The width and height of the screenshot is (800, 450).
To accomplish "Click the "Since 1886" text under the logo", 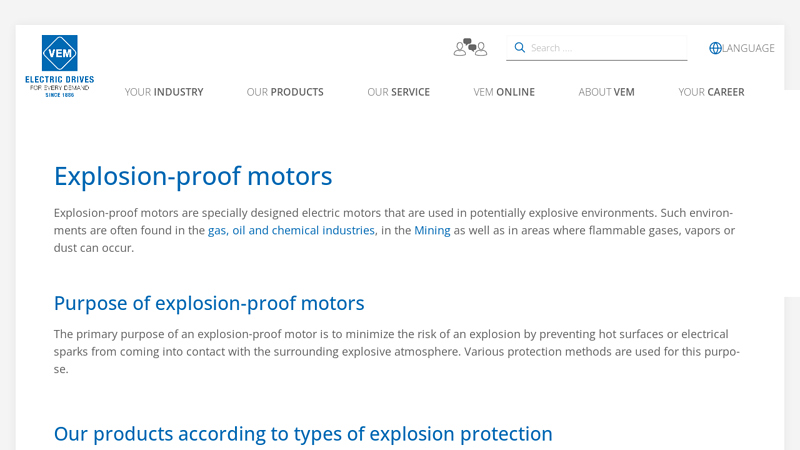I will click(x=59, y=95).
